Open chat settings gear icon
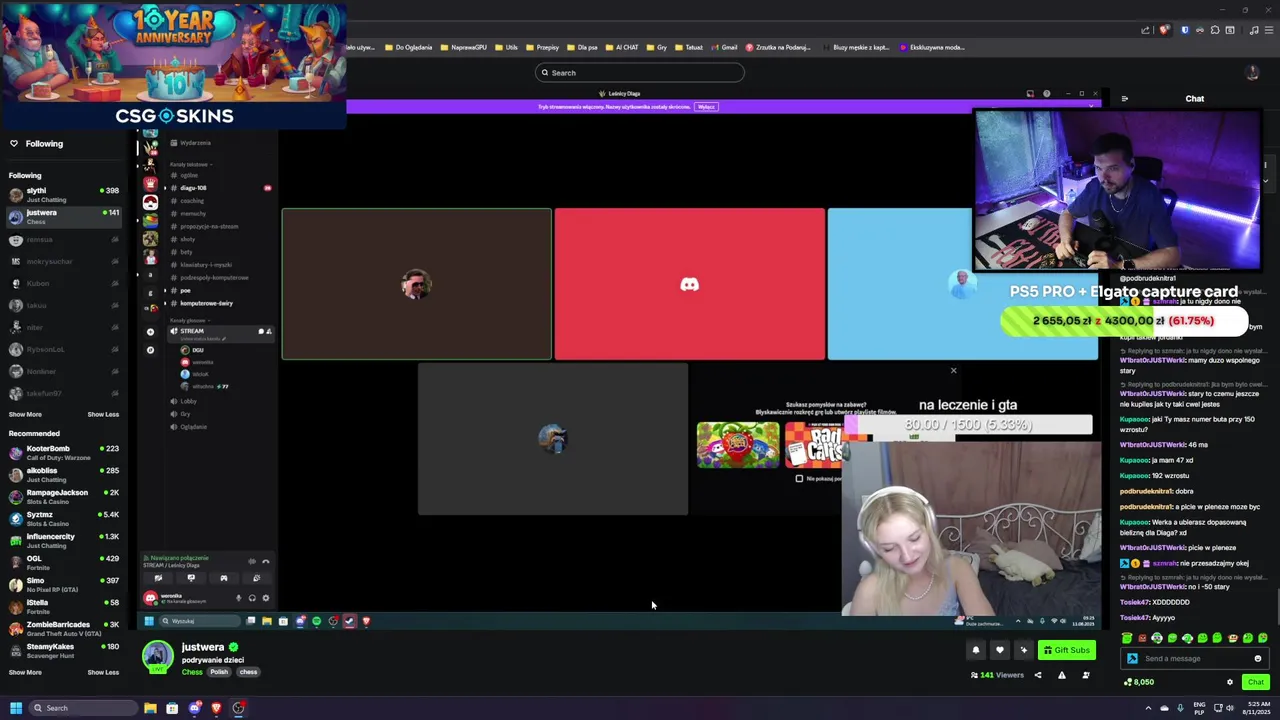The width and height of the screenshot is (1280, 720). 1230,682
